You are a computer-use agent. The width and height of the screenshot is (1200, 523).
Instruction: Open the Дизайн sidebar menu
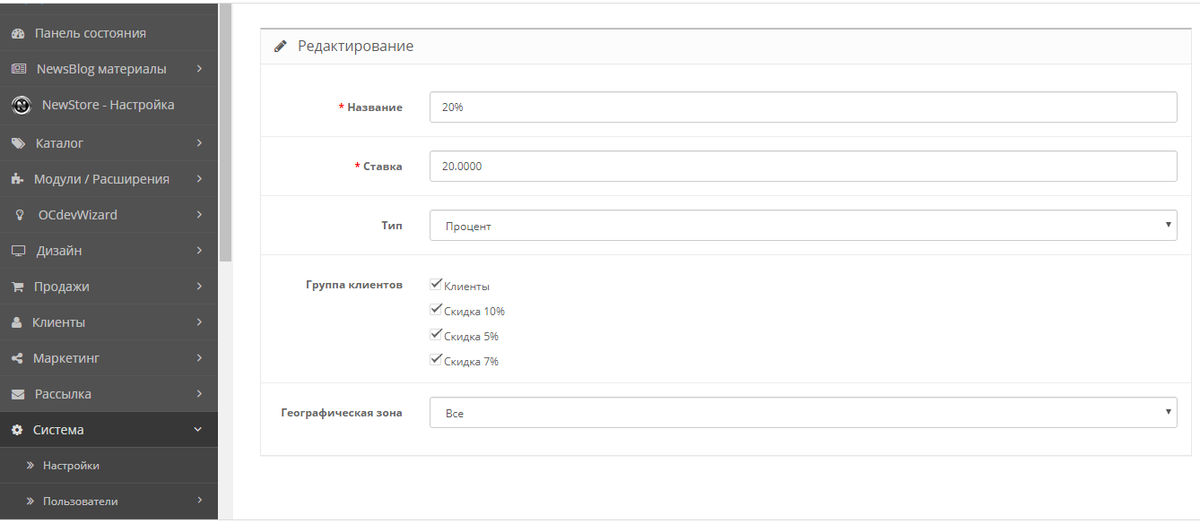(x=109, y=250)
